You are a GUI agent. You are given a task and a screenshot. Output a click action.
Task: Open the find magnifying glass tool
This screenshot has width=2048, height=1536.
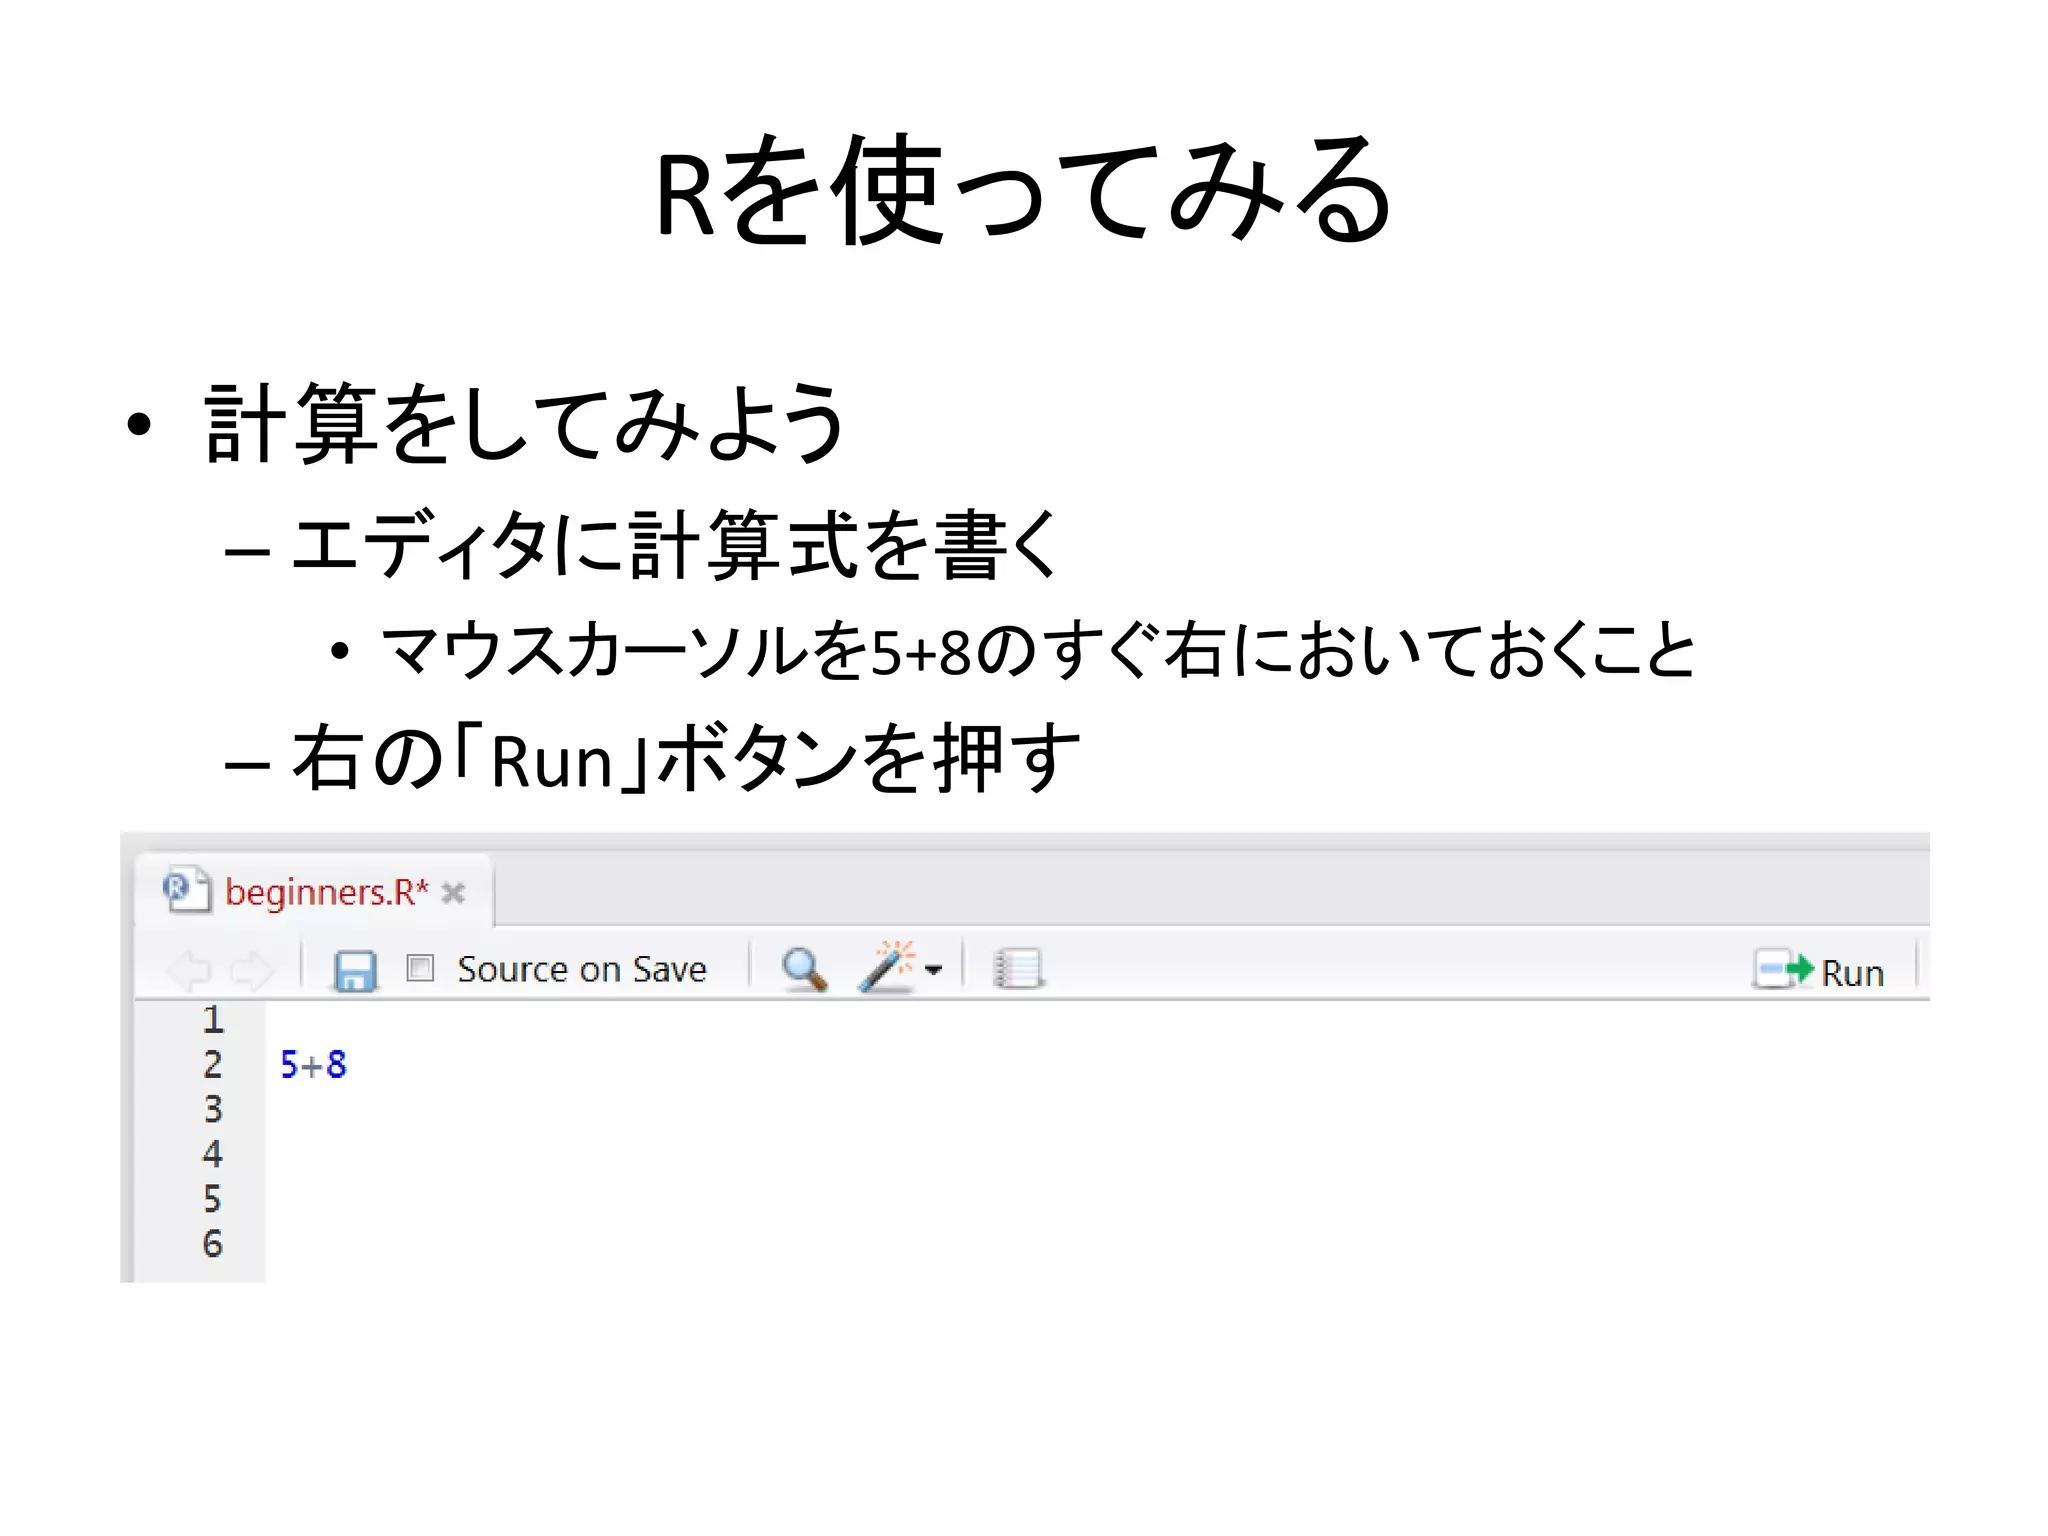(x=804, y=969)
